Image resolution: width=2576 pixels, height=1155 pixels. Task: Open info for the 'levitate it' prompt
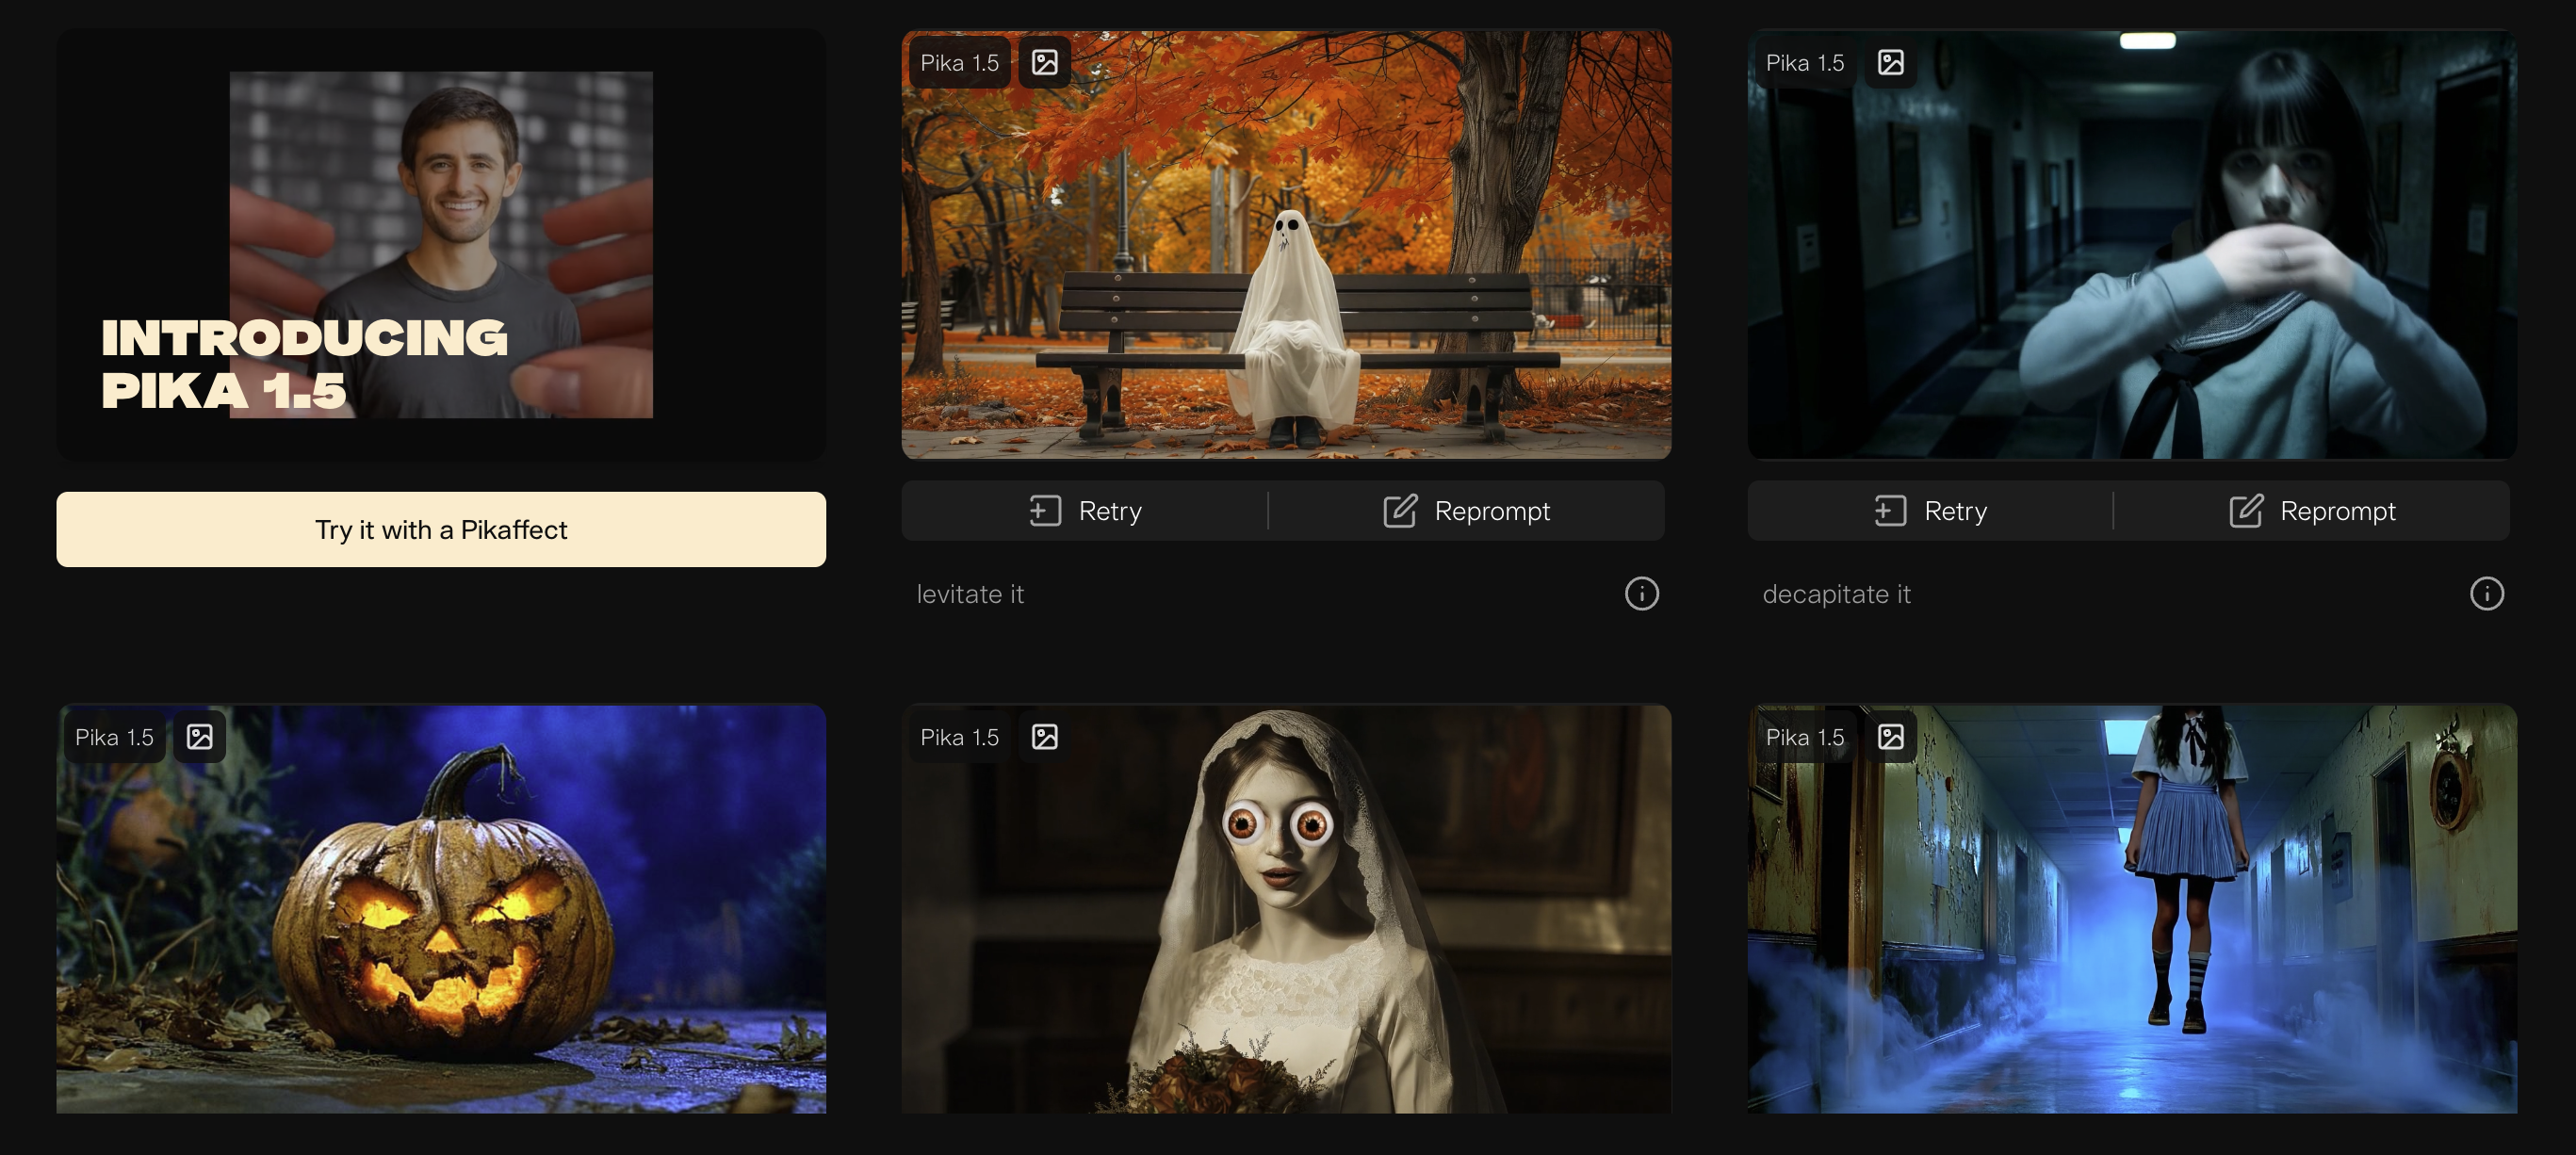point(1641,594)
